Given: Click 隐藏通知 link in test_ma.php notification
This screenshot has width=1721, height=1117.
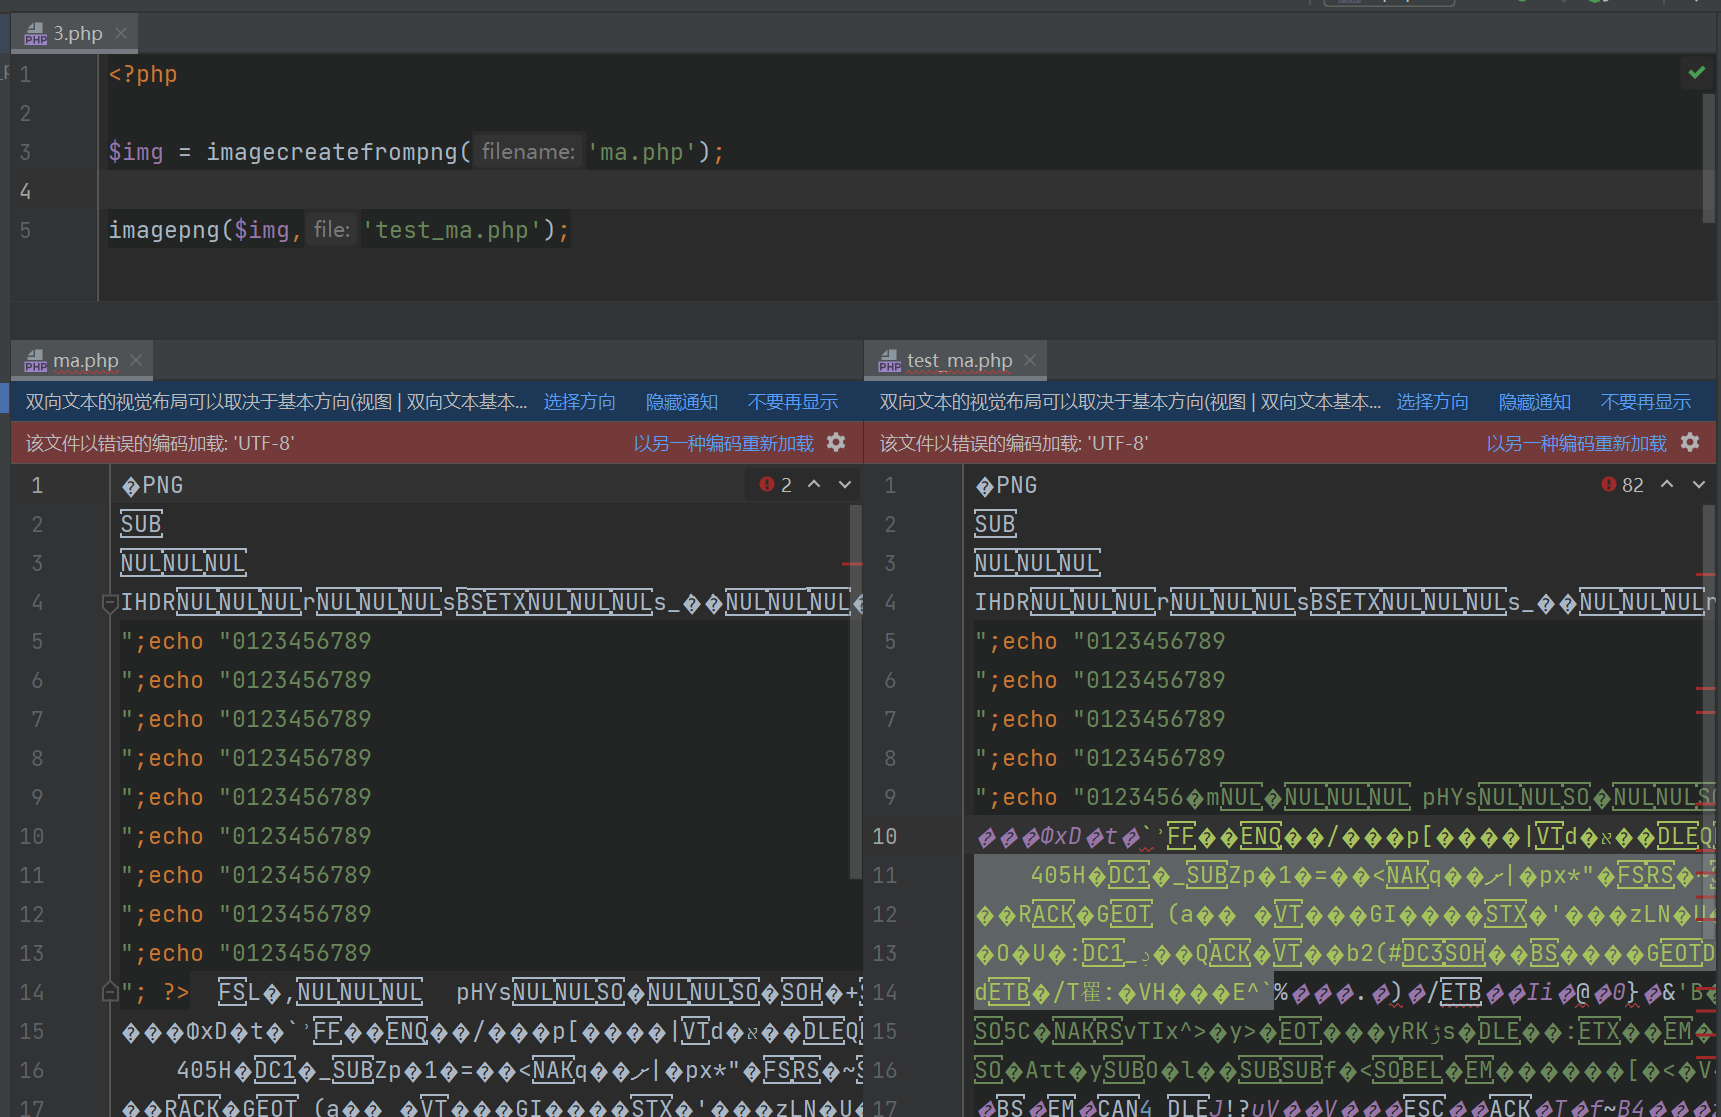Looking at the screenshot, I should (x=1534, y=402).
